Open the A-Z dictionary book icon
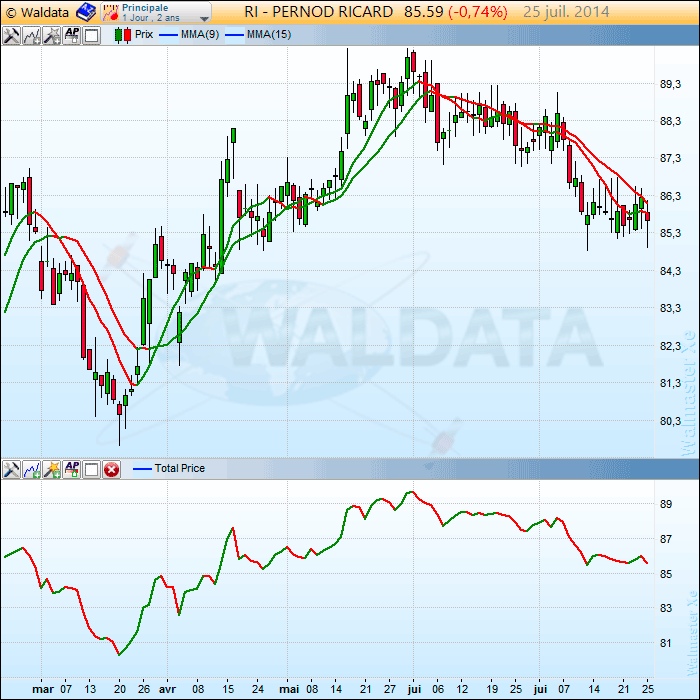700x700 pixels. point(86,12)
